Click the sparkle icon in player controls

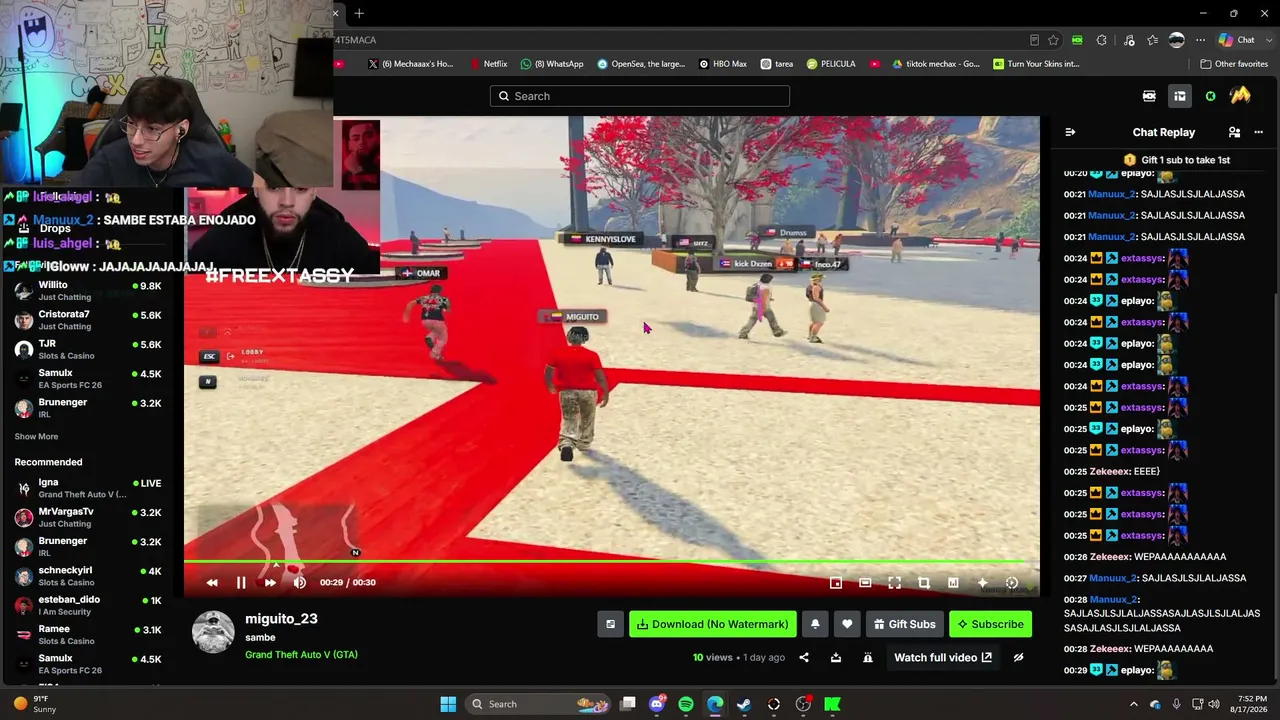click(x=982, y=582)
